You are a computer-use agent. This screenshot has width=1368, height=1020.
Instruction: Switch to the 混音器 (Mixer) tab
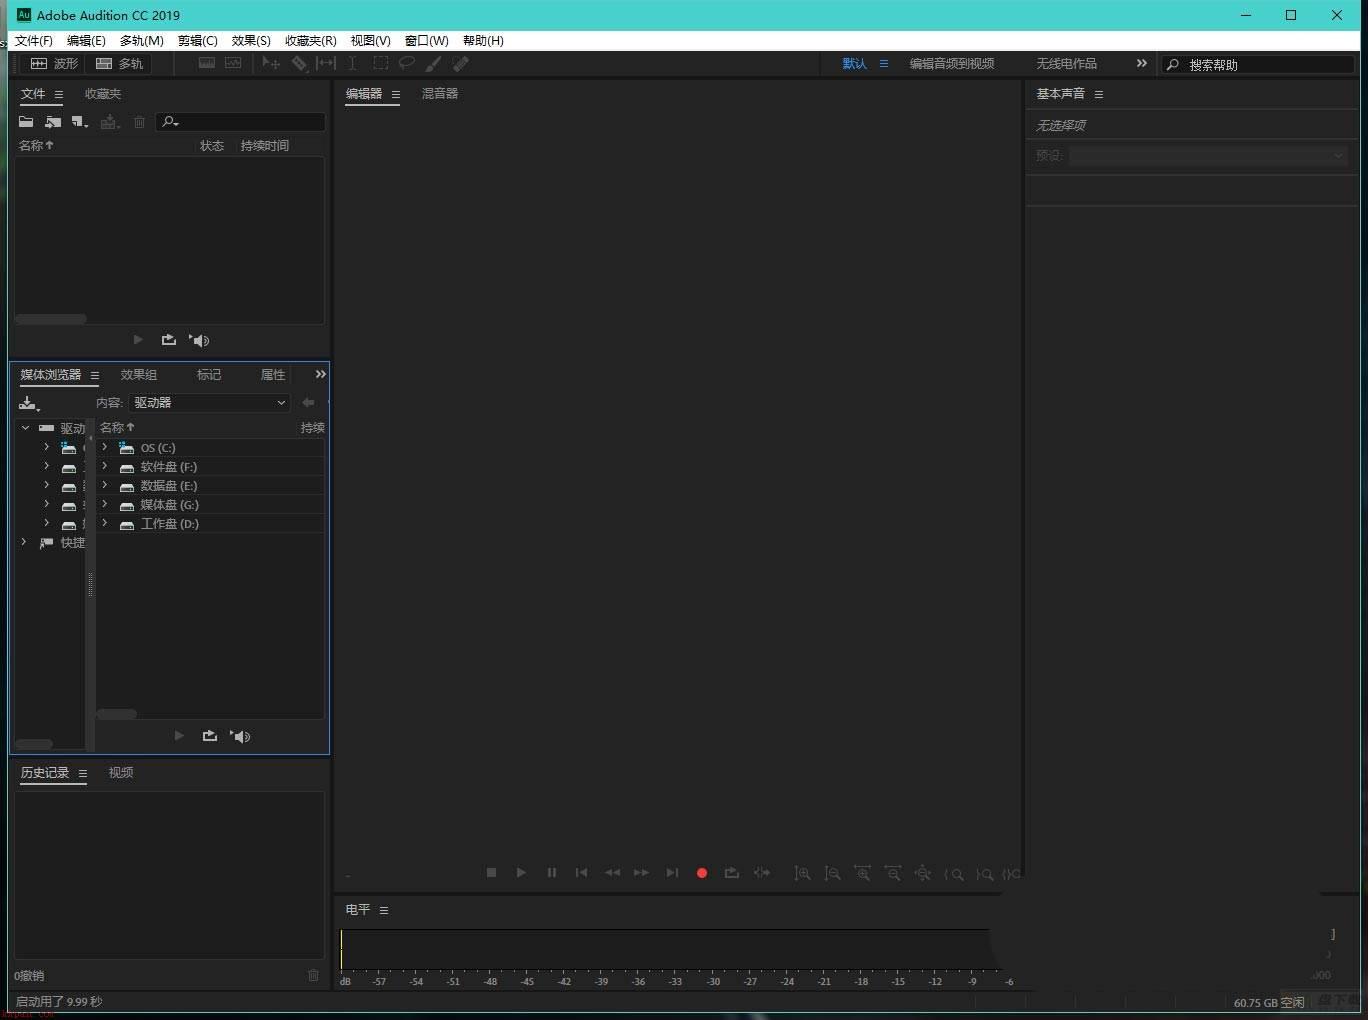click(x=440, y=93)
